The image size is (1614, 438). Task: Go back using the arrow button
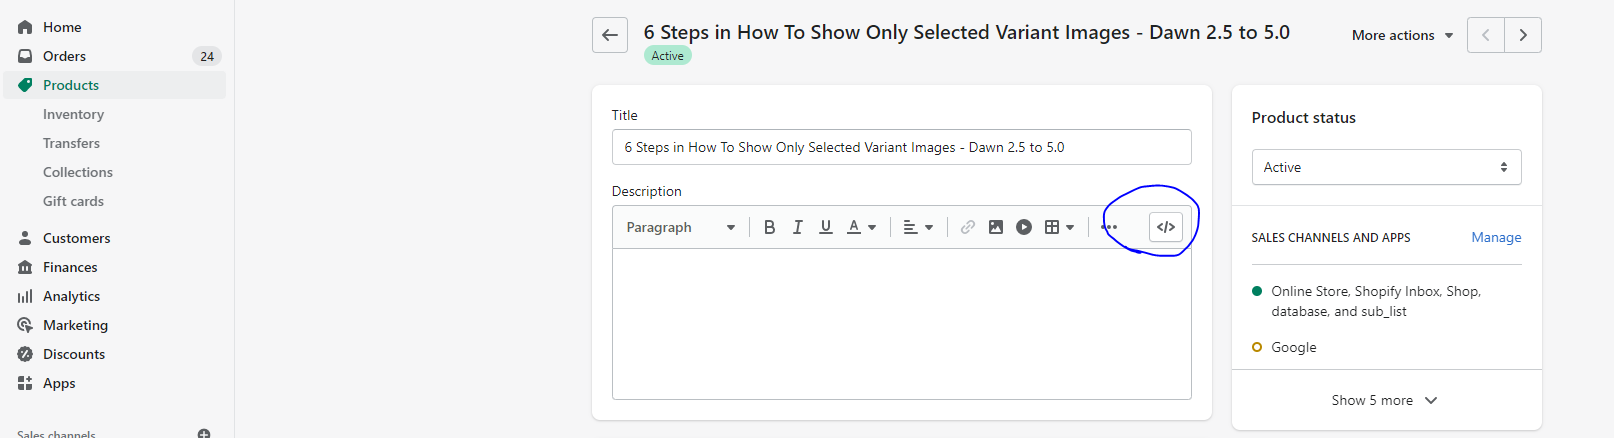pos(610,35)
